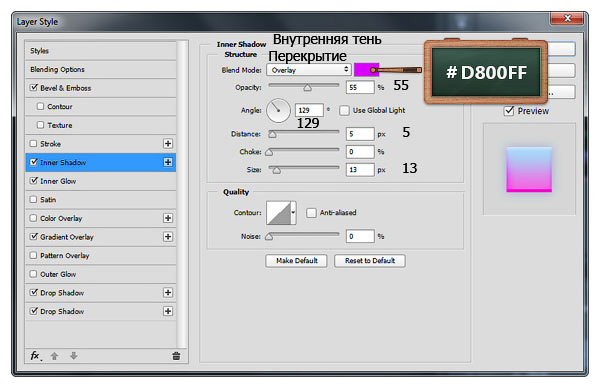Click the Make Default button
600x388 pixels.
coord(297,261)
